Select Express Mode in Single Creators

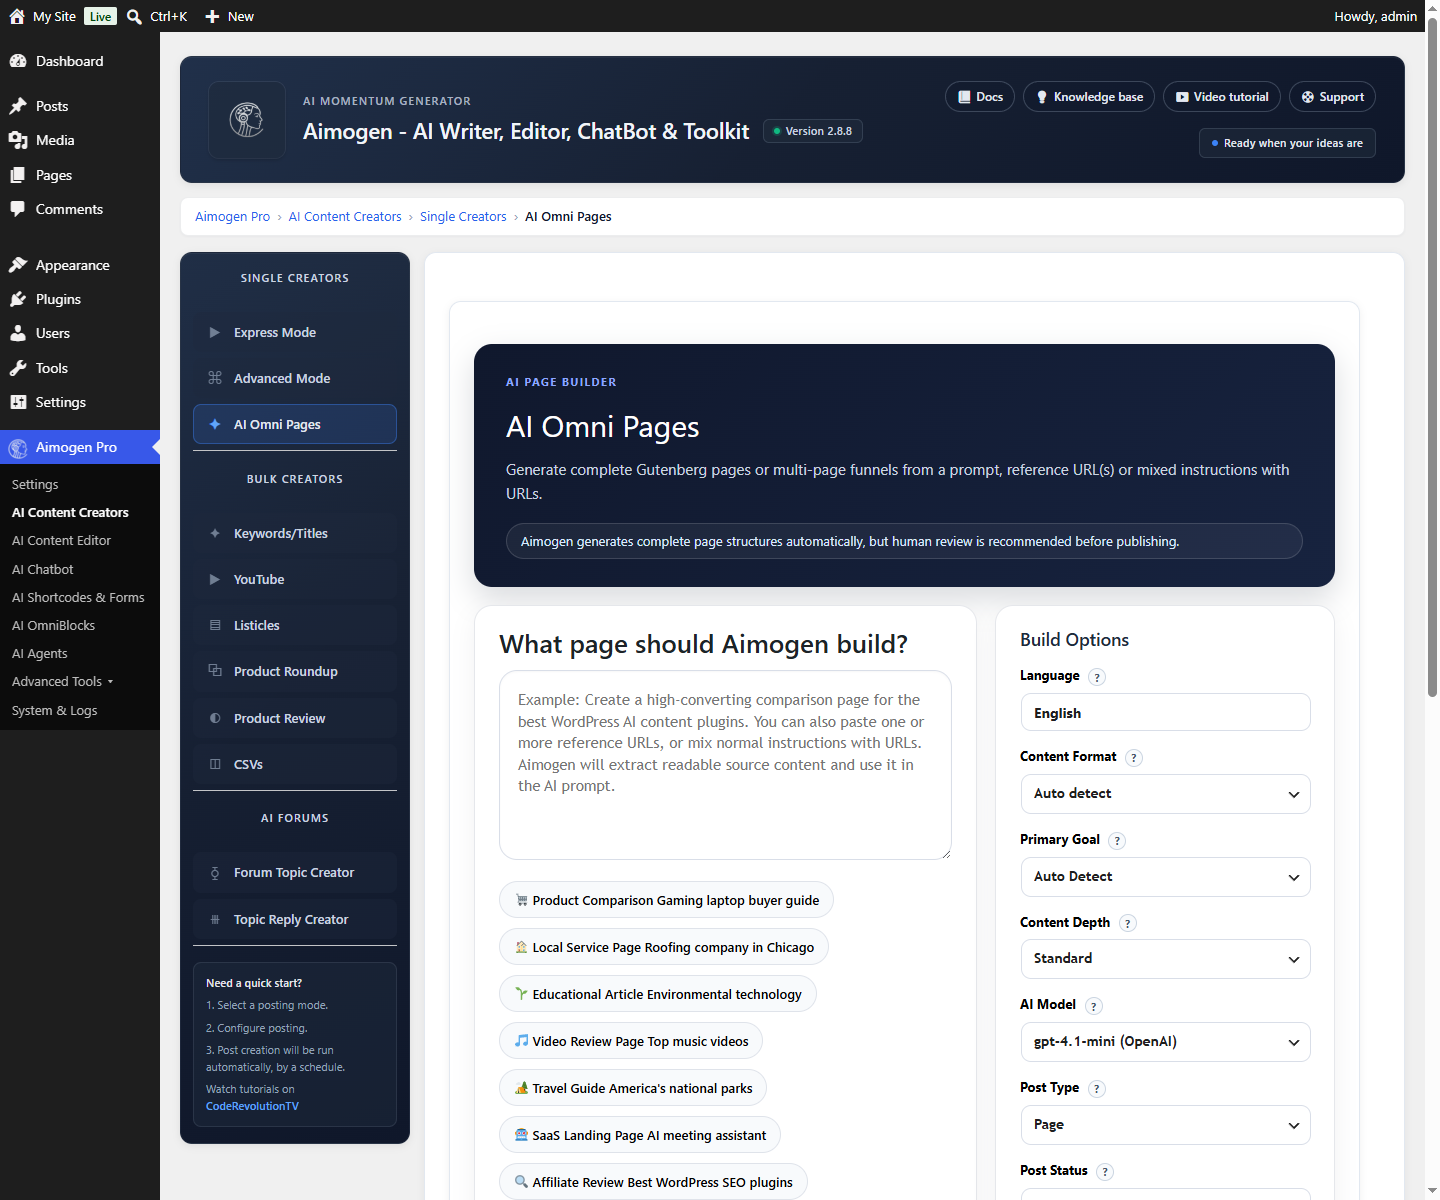pyautogui.click(x=295, y=333)
